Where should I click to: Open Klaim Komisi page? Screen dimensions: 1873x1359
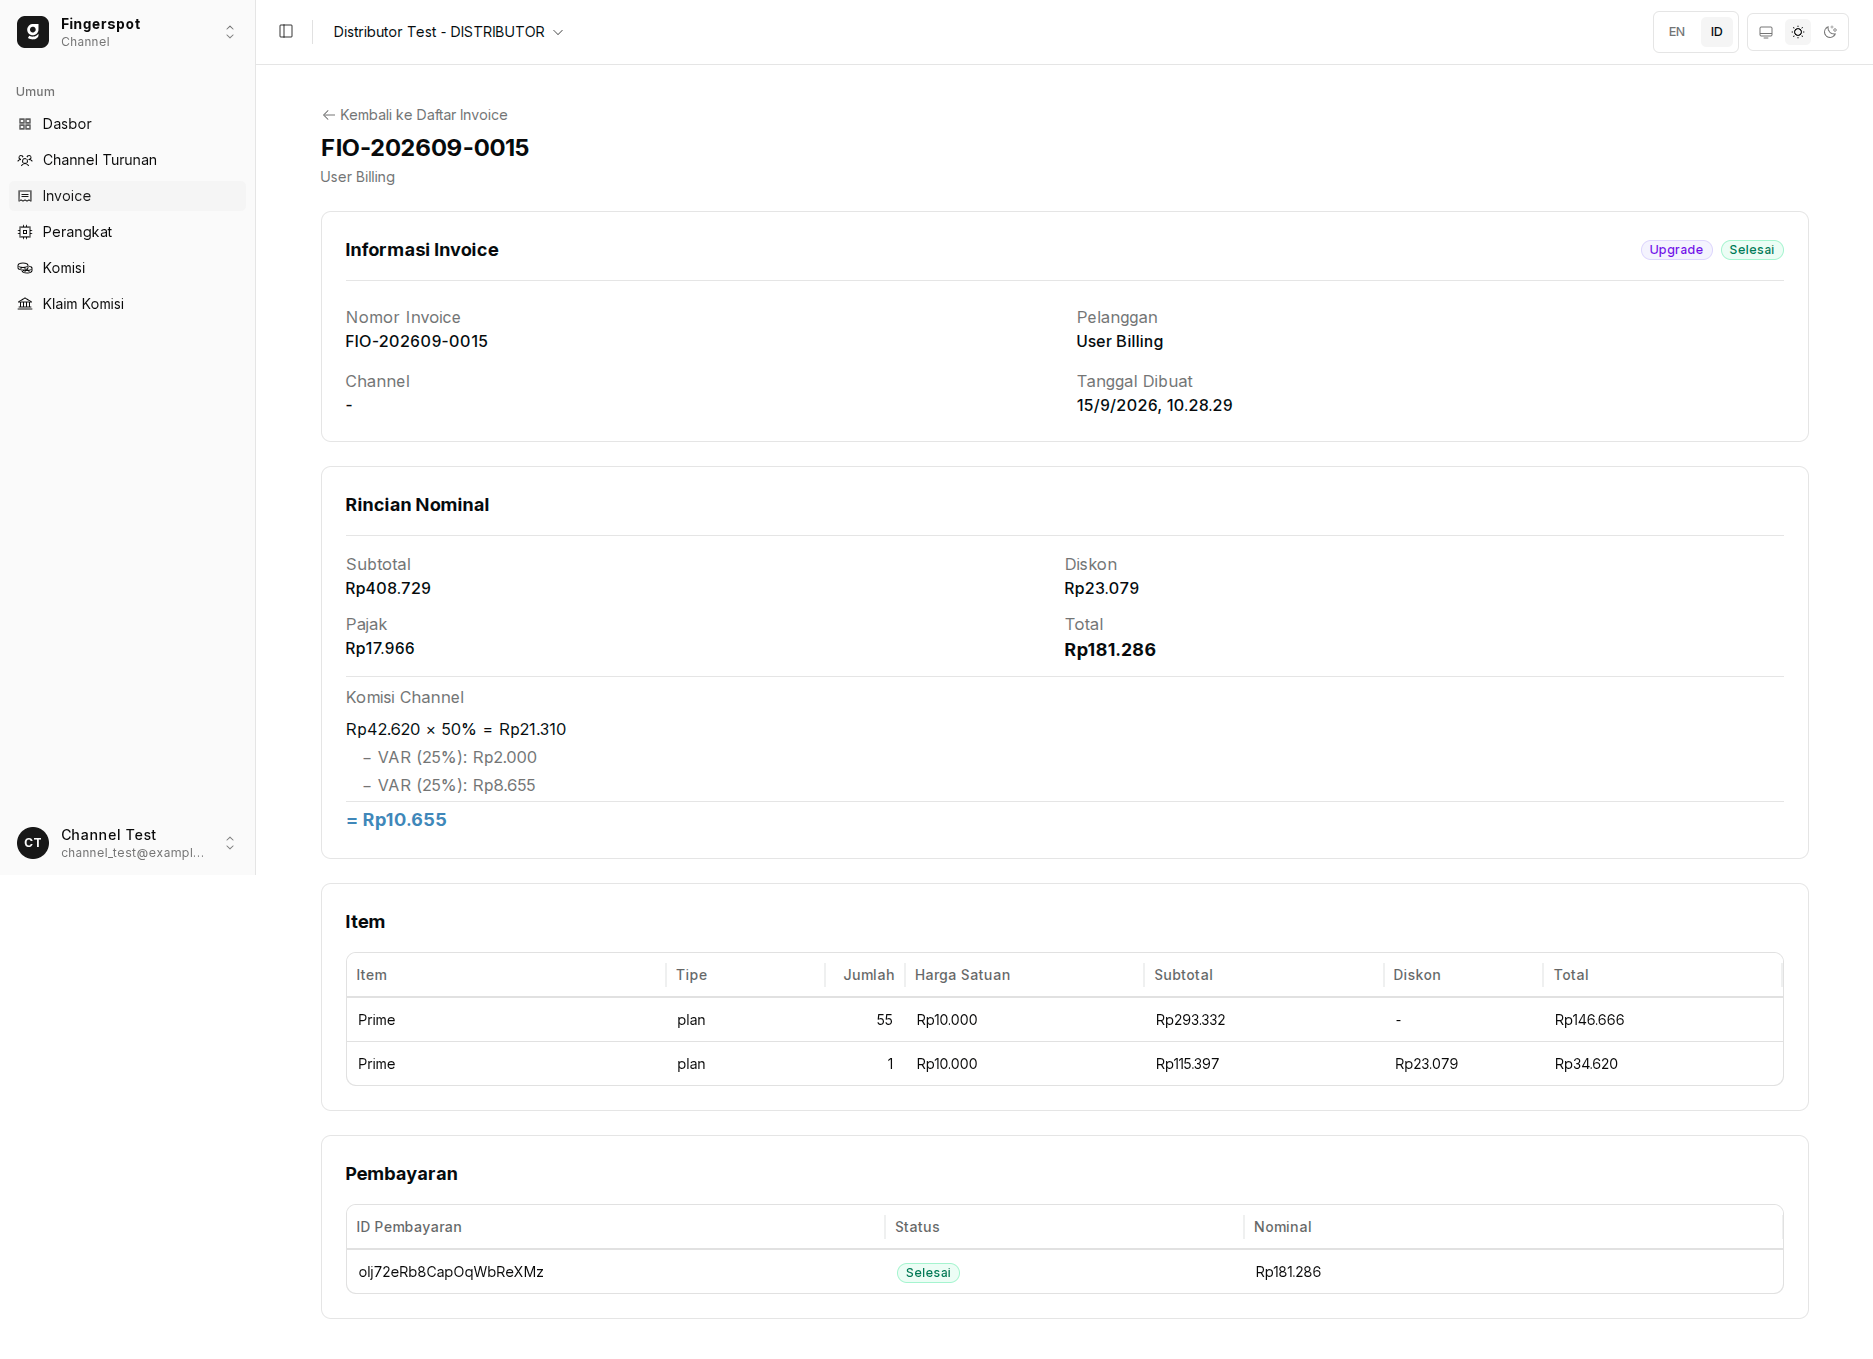(x=128, y=304)
